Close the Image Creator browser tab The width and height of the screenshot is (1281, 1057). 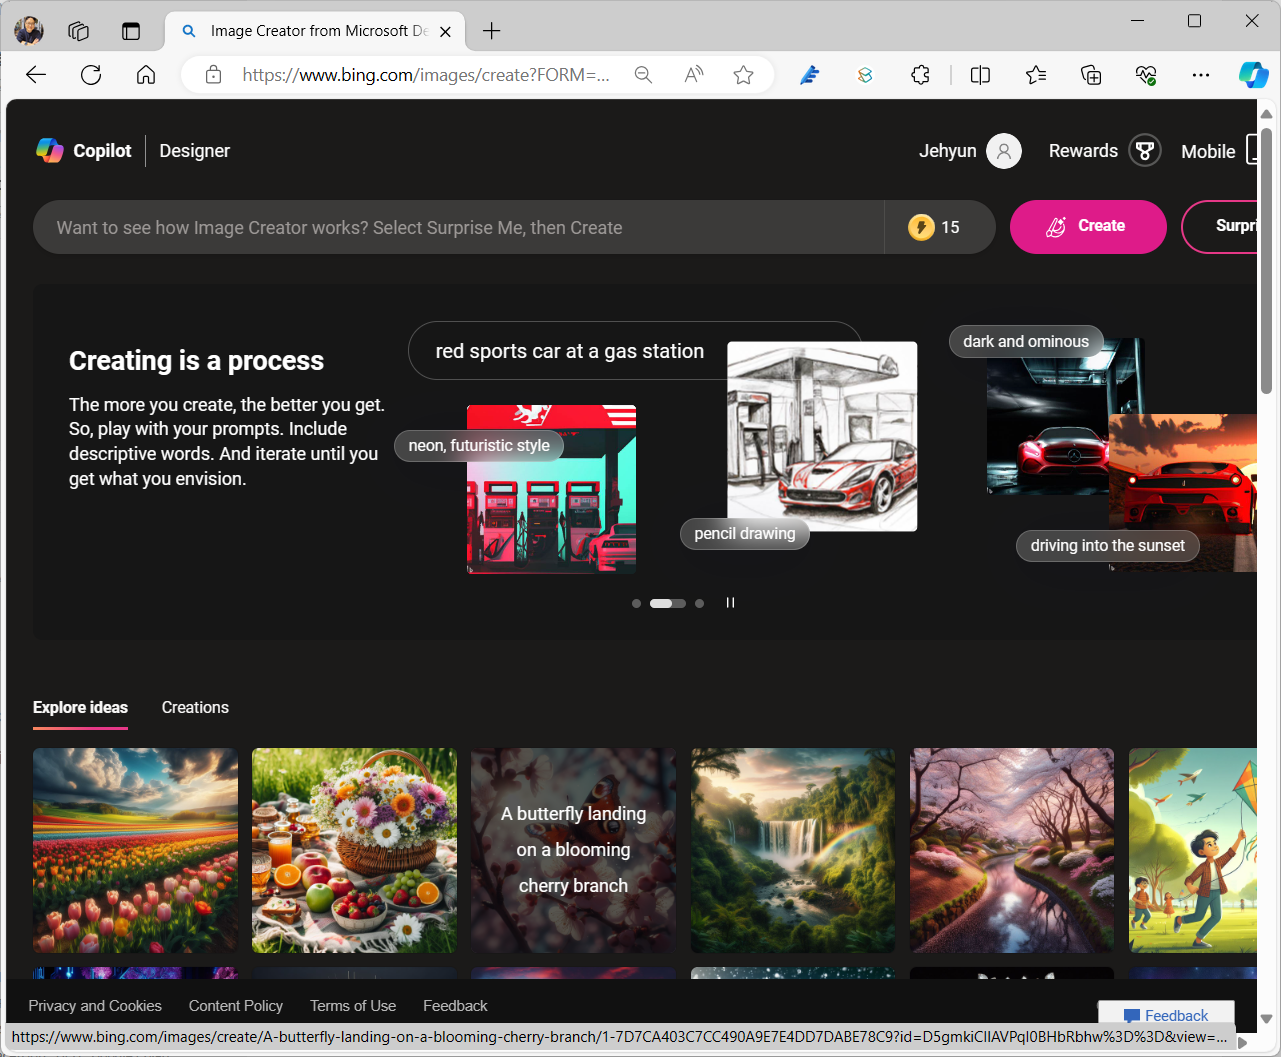point(446,31)
